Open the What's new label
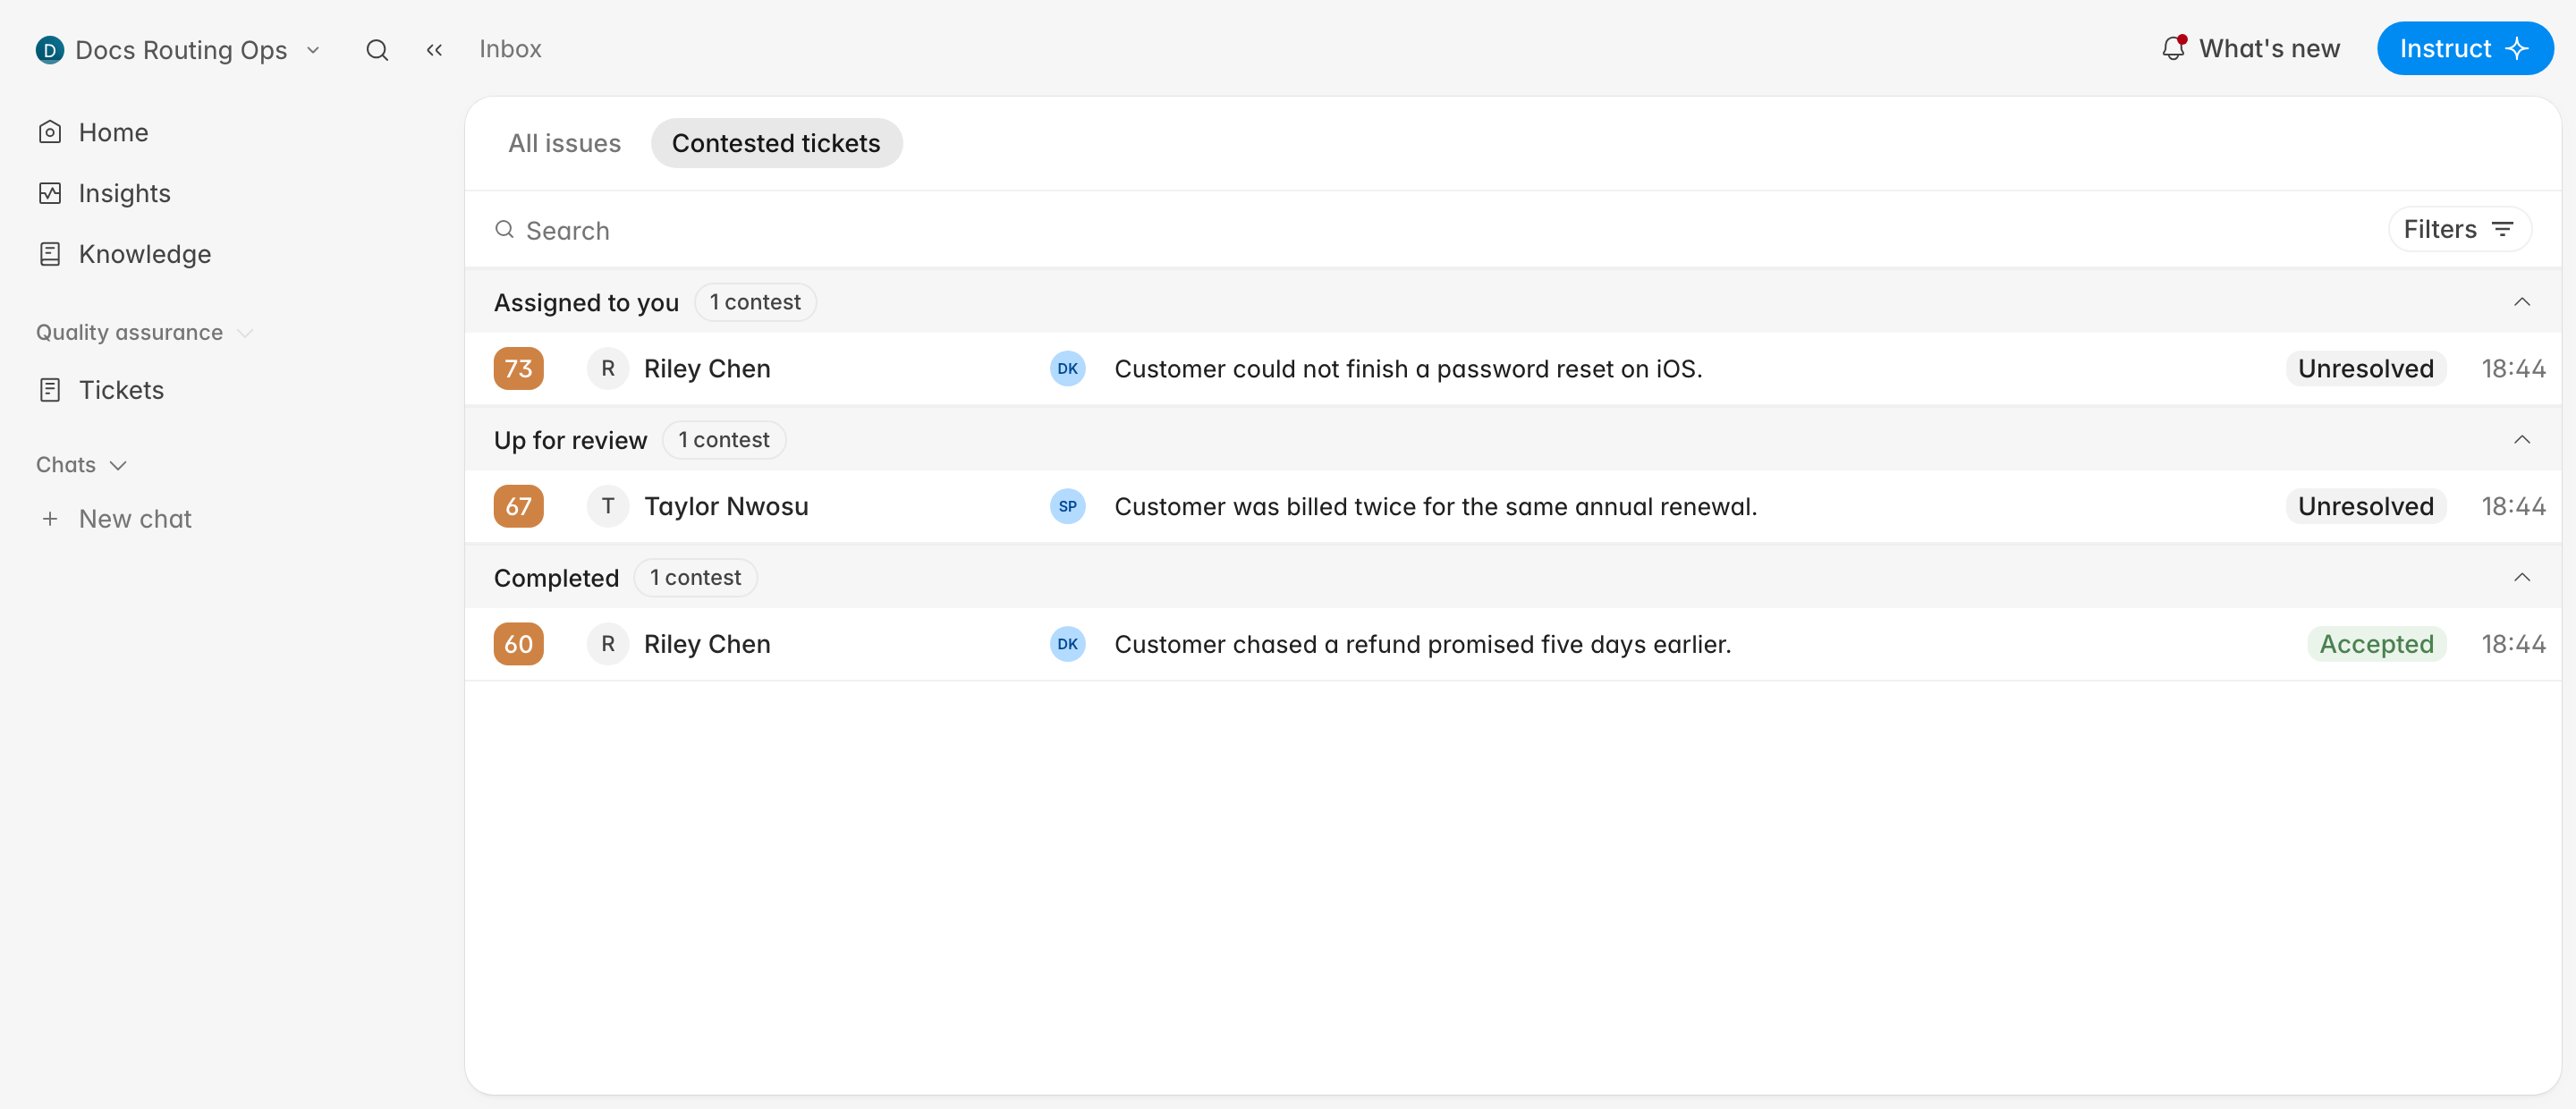 (x=2269, y=49)
